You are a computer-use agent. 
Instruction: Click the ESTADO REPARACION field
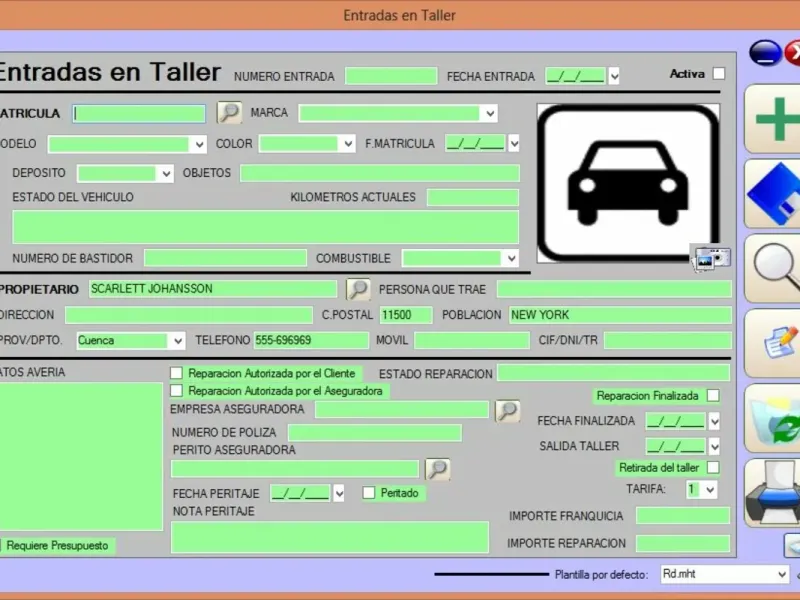tap(613, 373)
